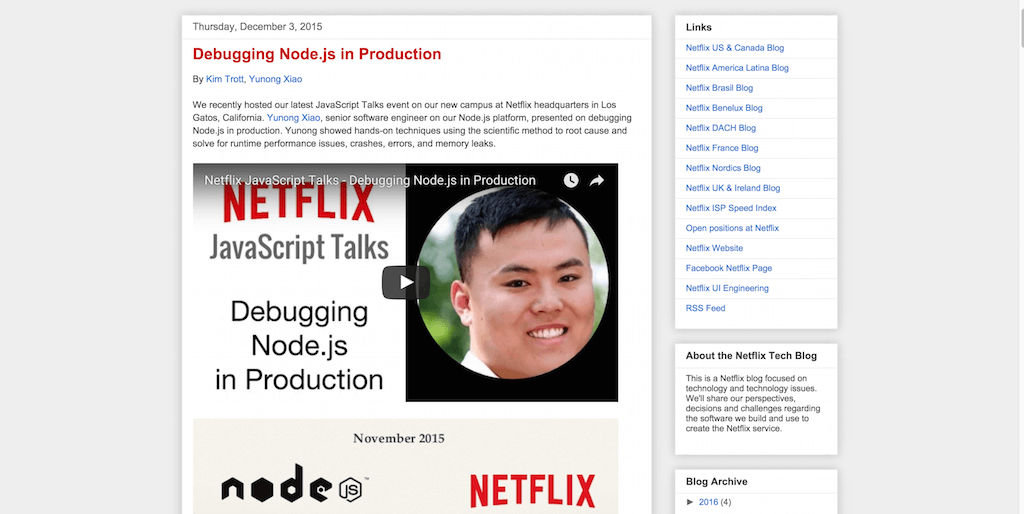Open the Debugging Node.js in Production post title
The width and height of the screenshot is (1024, 514).
point(317,54)
